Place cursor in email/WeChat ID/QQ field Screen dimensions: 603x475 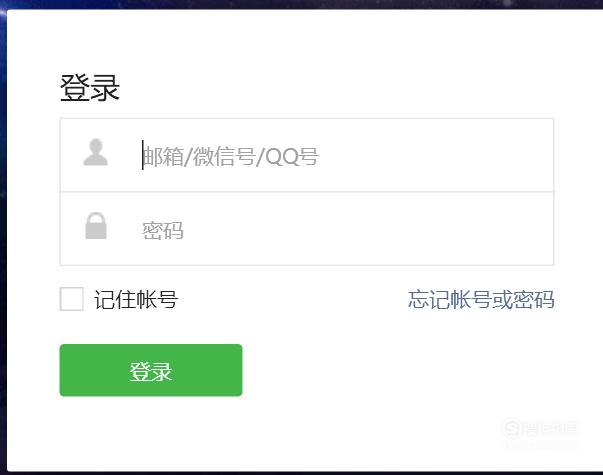click(307, 155)
